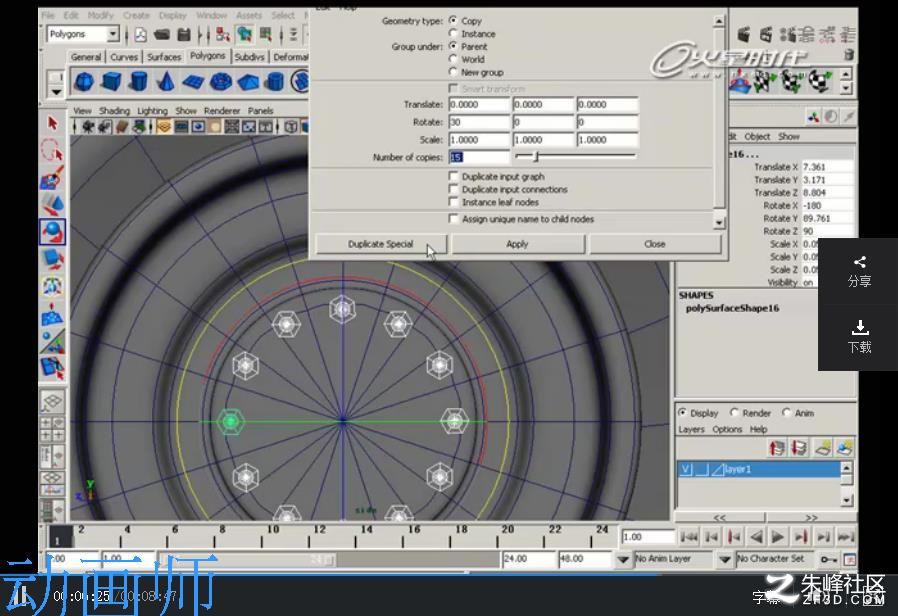Open the Anim Layer dropdown arrow
The height and width of the screenshot is (616, 898).
point(623,559)
